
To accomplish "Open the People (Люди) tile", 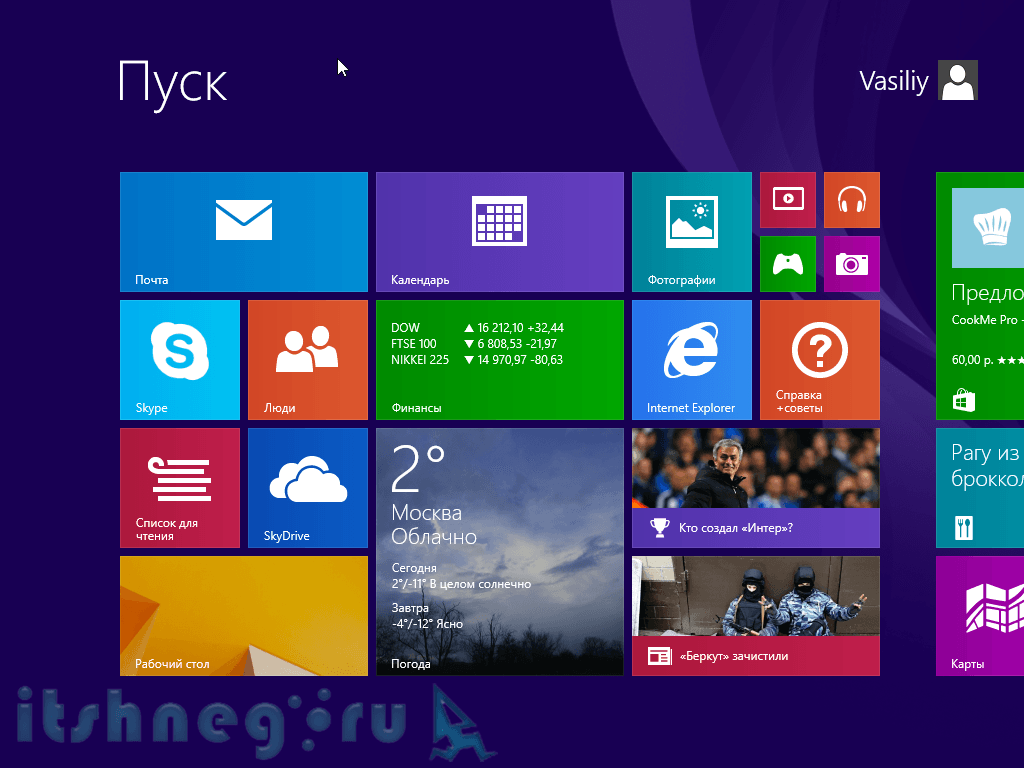I will (x=307, y=359).
